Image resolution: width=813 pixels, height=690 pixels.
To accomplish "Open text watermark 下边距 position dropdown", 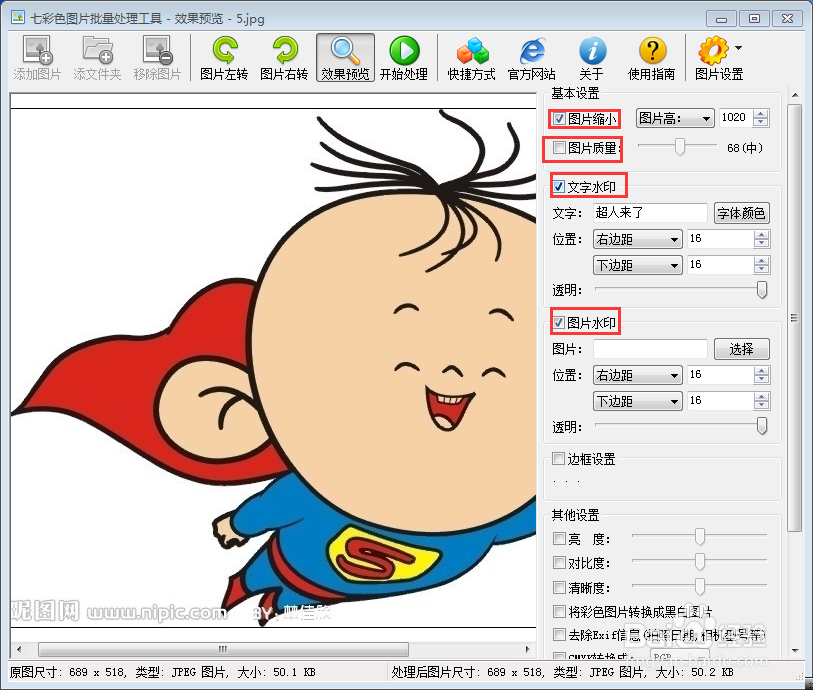I will (637, 265).
